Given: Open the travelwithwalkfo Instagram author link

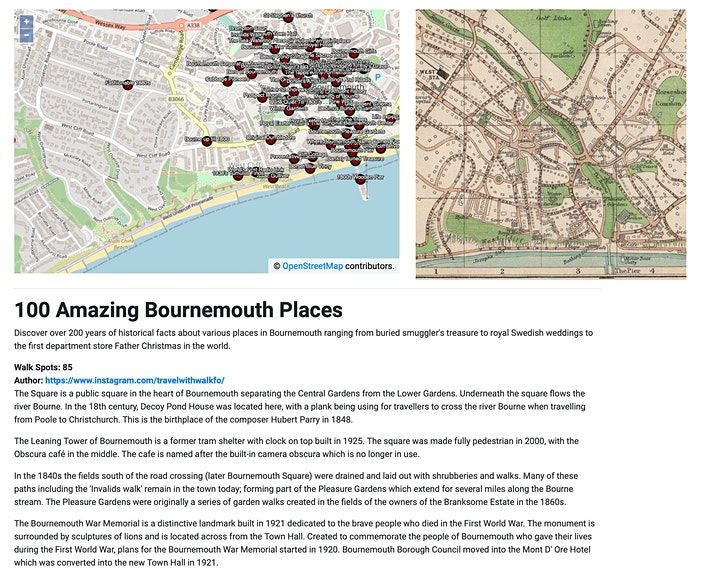Looking at the screenshot, I should (x=134, y=380).
